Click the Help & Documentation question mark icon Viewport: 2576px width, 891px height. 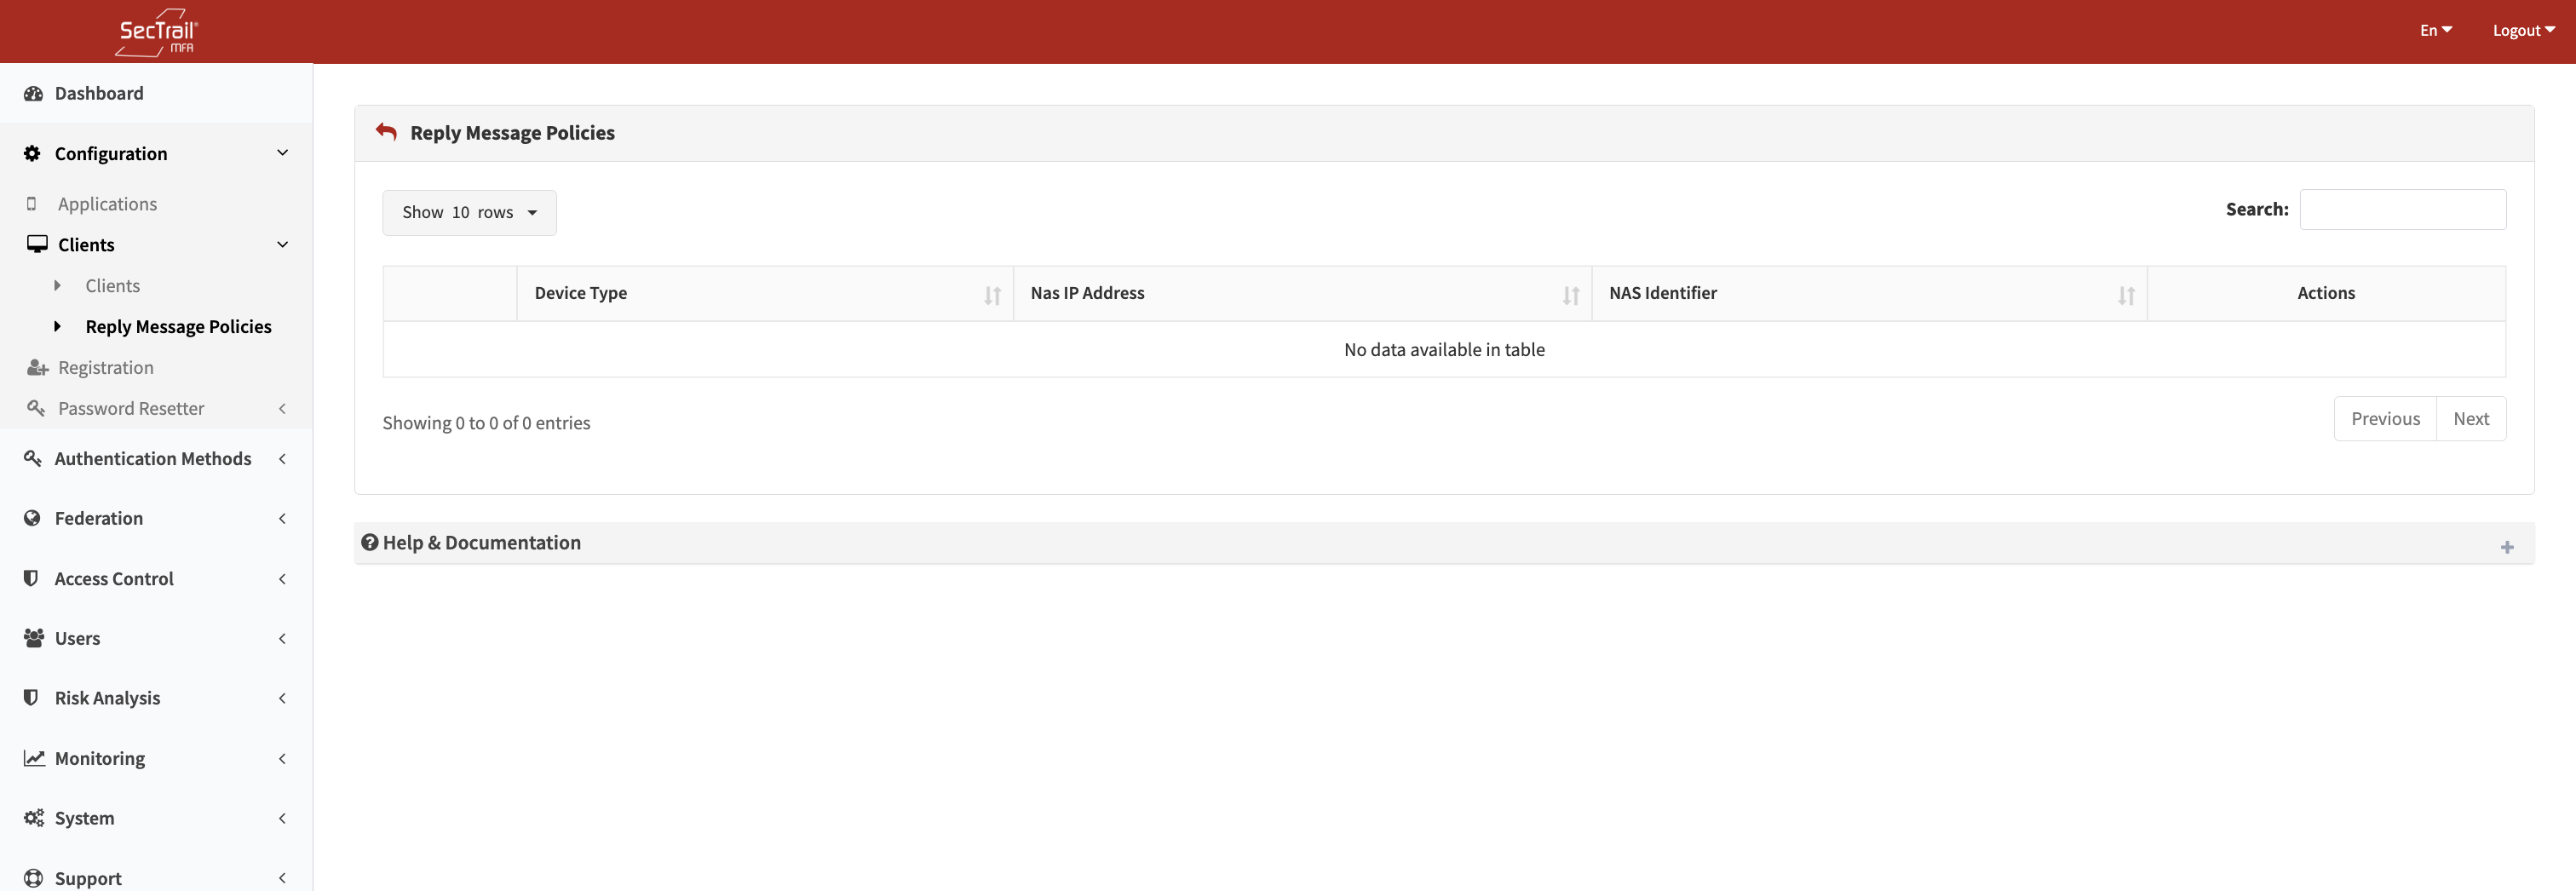click(370, 542)
